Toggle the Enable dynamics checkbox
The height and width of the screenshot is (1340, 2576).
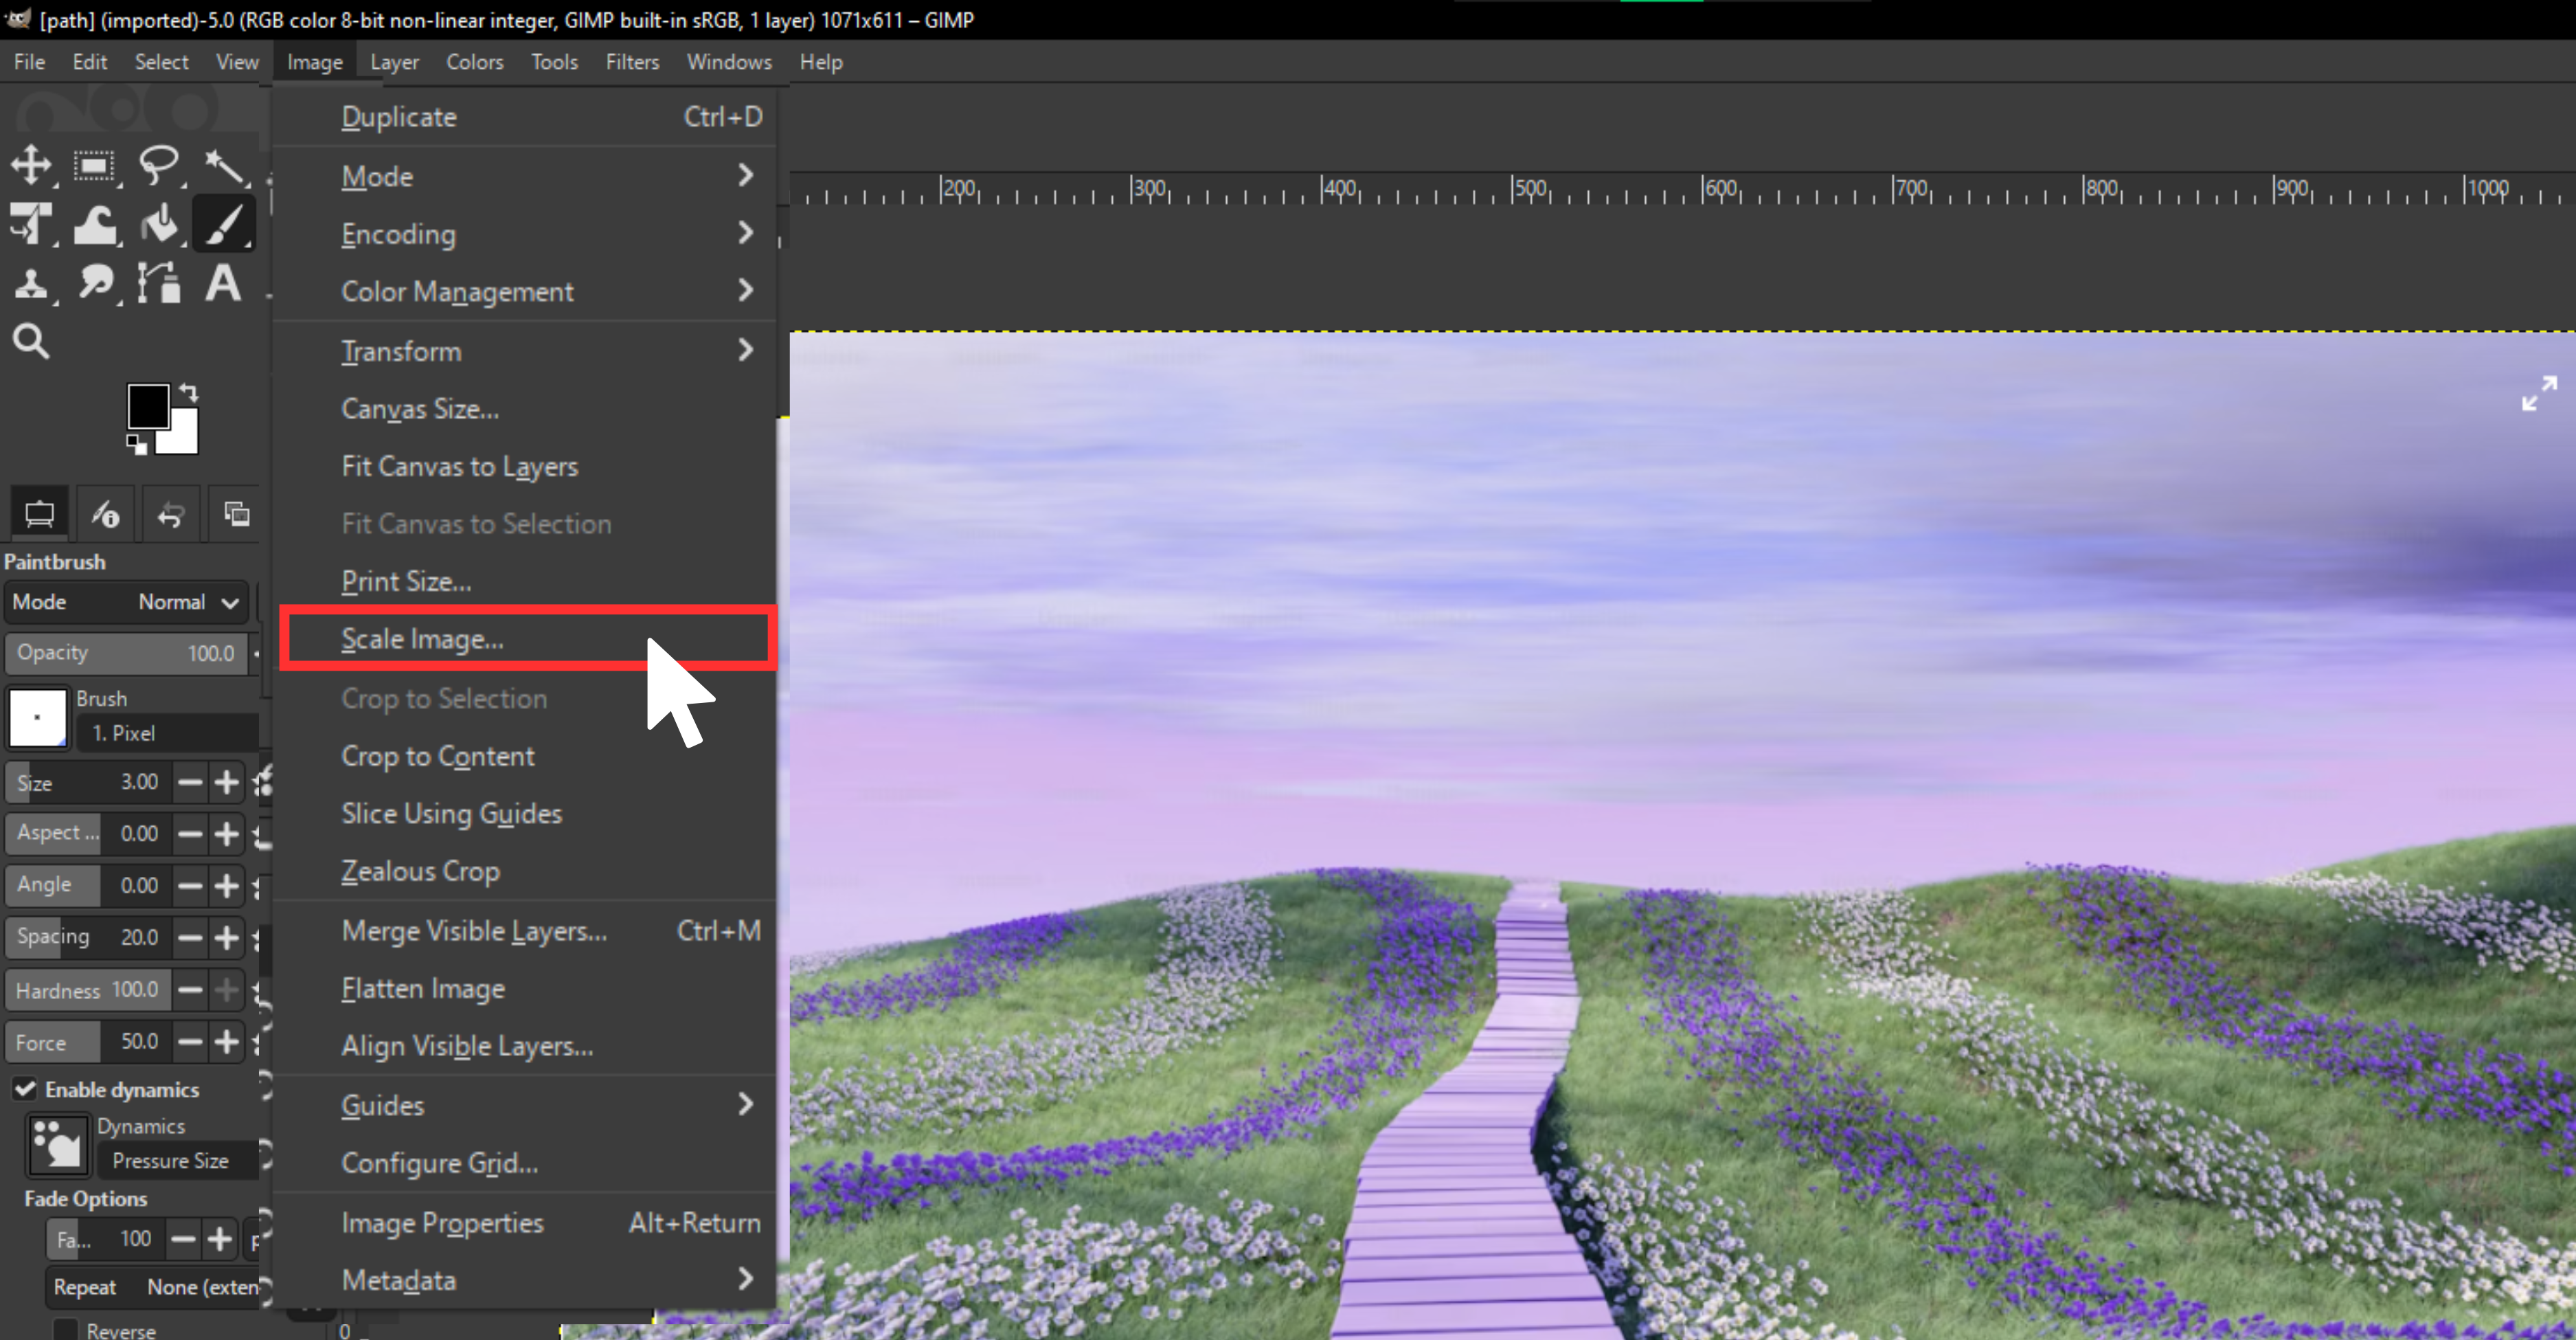click(26, 1089)
